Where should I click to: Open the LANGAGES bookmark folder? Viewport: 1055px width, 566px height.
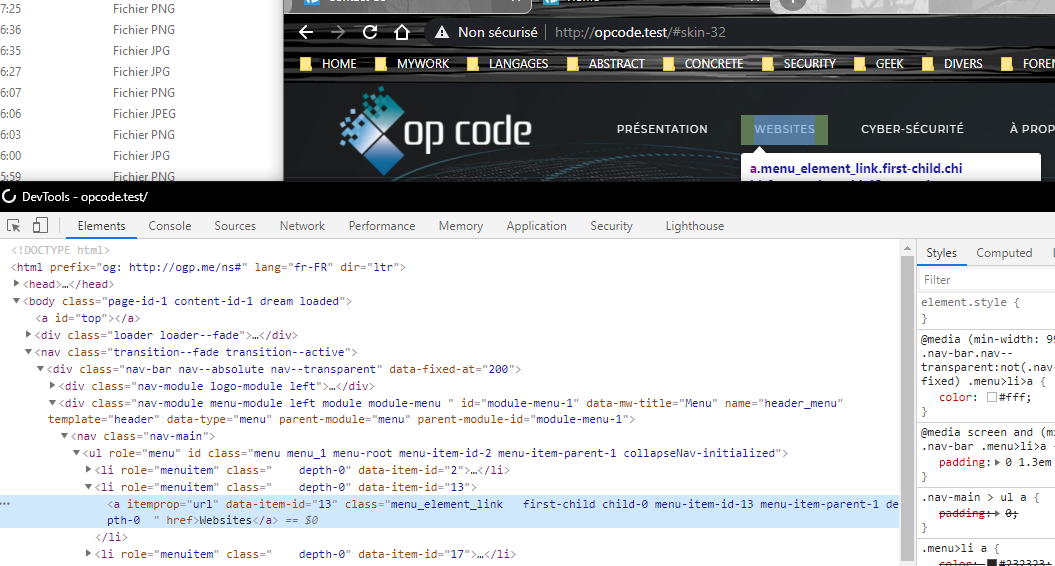pyautogui.click(x=507, y=64)
